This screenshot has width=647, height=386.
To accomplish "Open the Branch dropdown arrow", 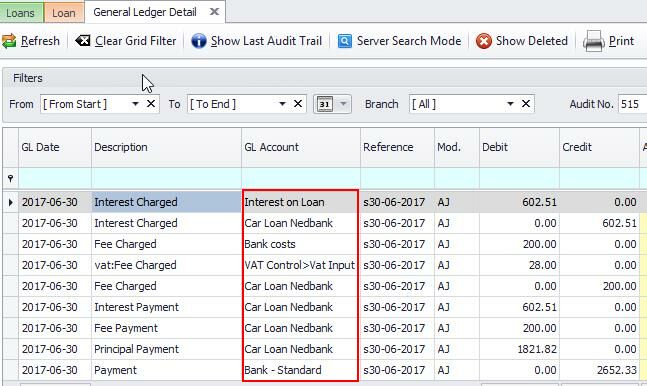I will 510,104.
